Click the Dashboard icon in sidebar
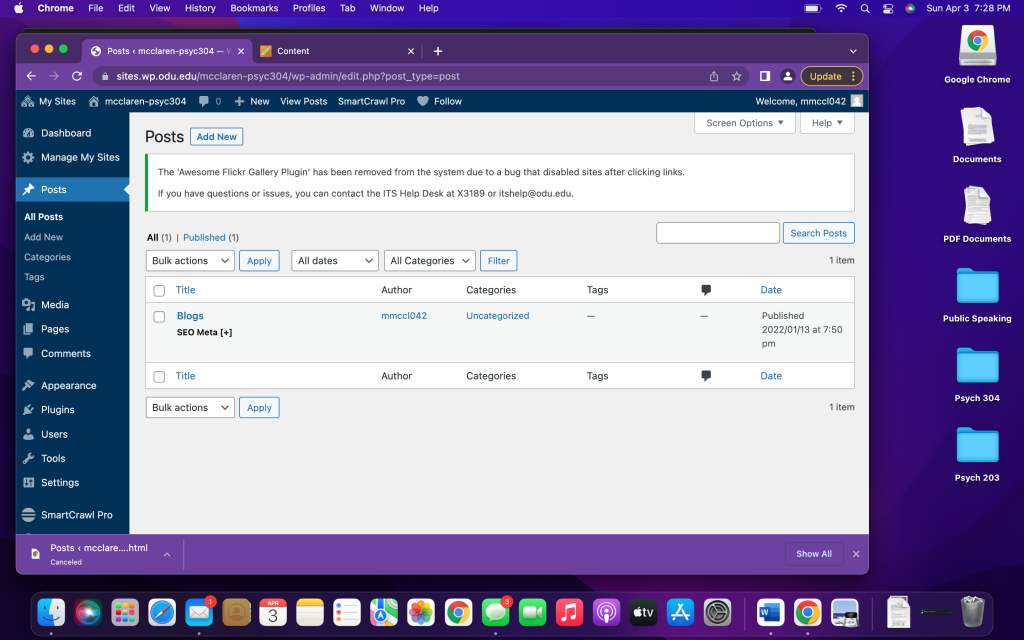 pos(28,133)
